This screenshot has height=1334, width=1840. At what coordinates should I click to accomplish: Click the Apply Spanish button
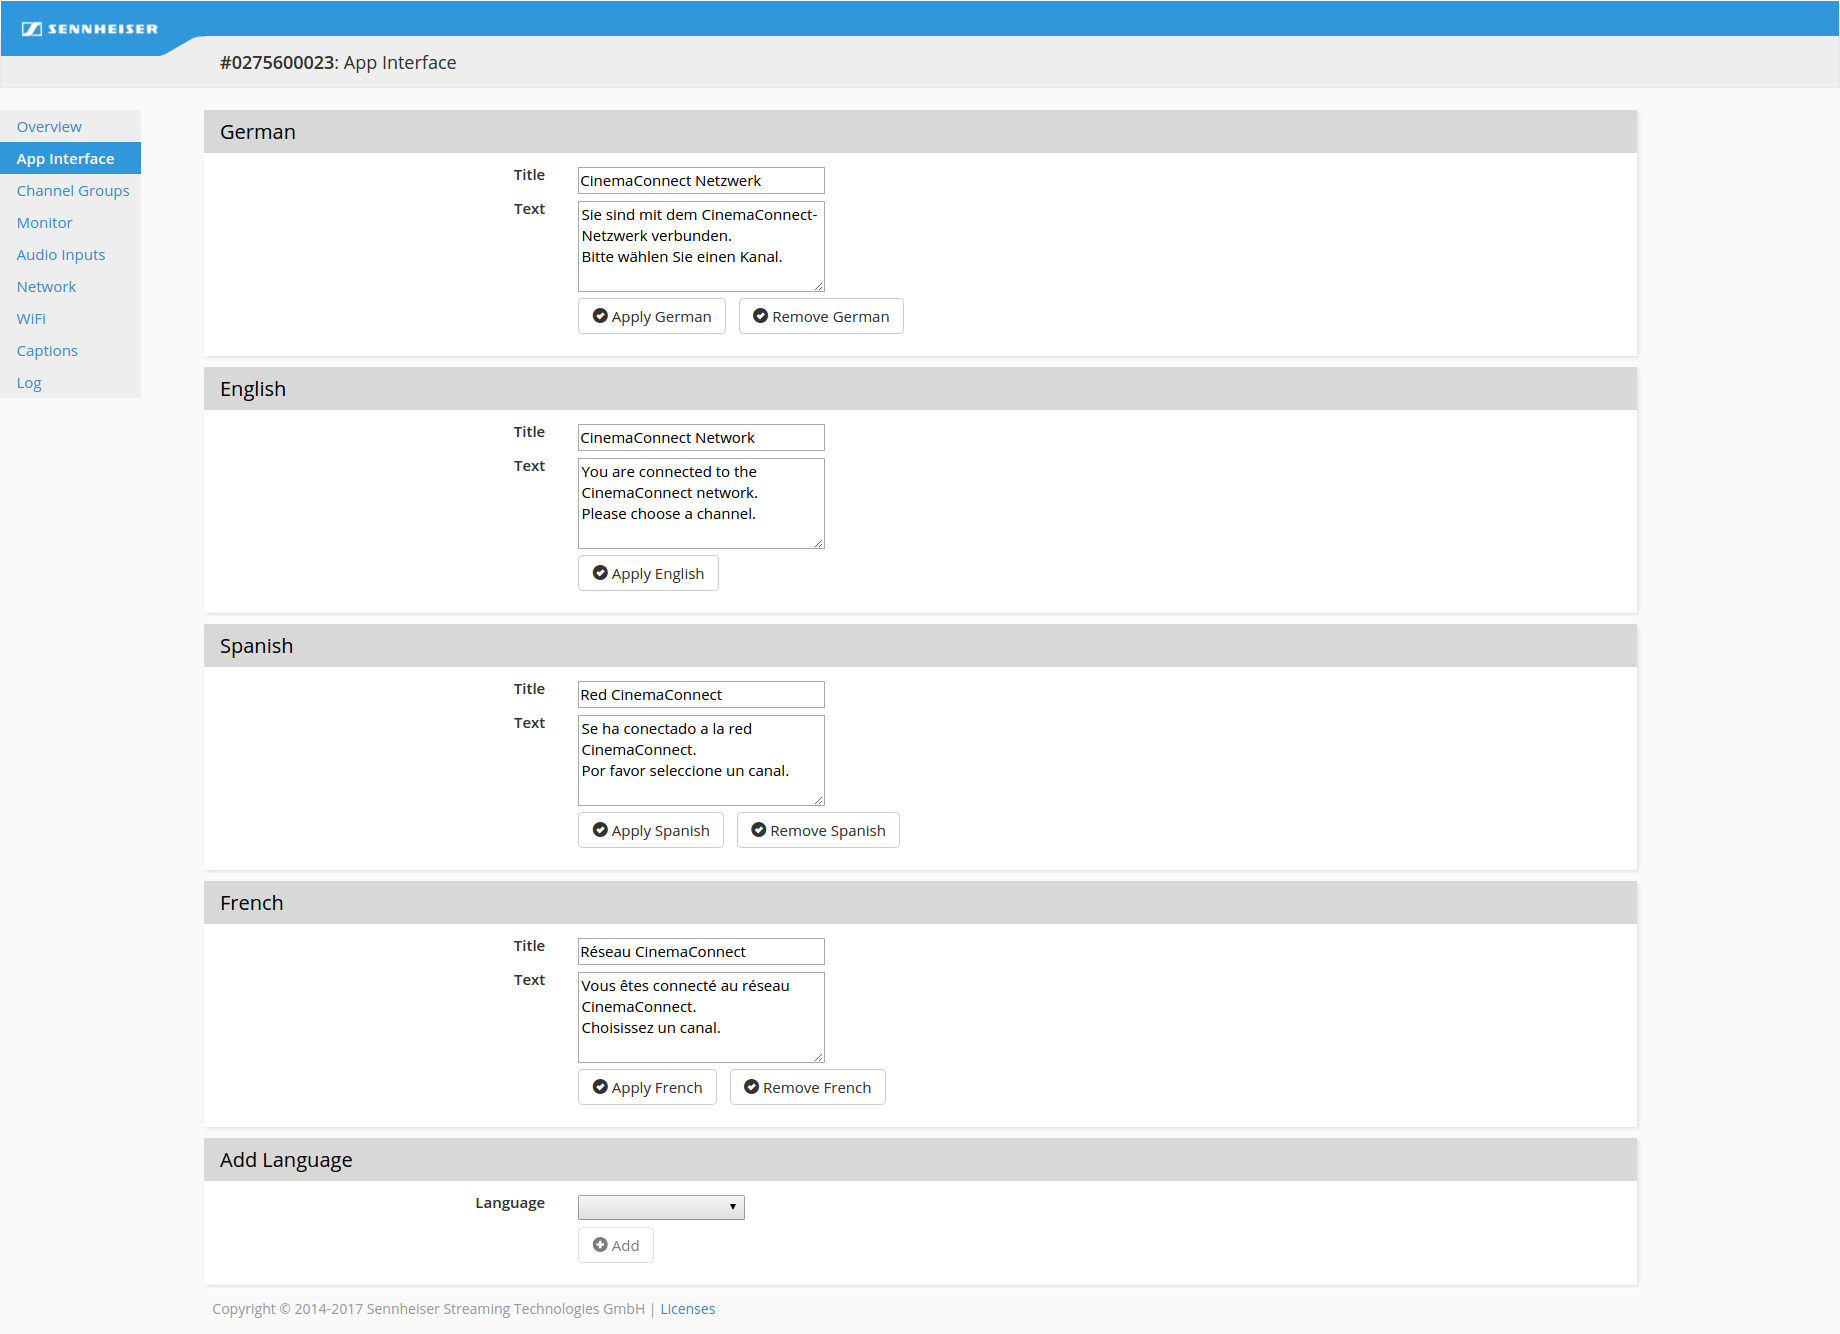[x=650, y=831]
